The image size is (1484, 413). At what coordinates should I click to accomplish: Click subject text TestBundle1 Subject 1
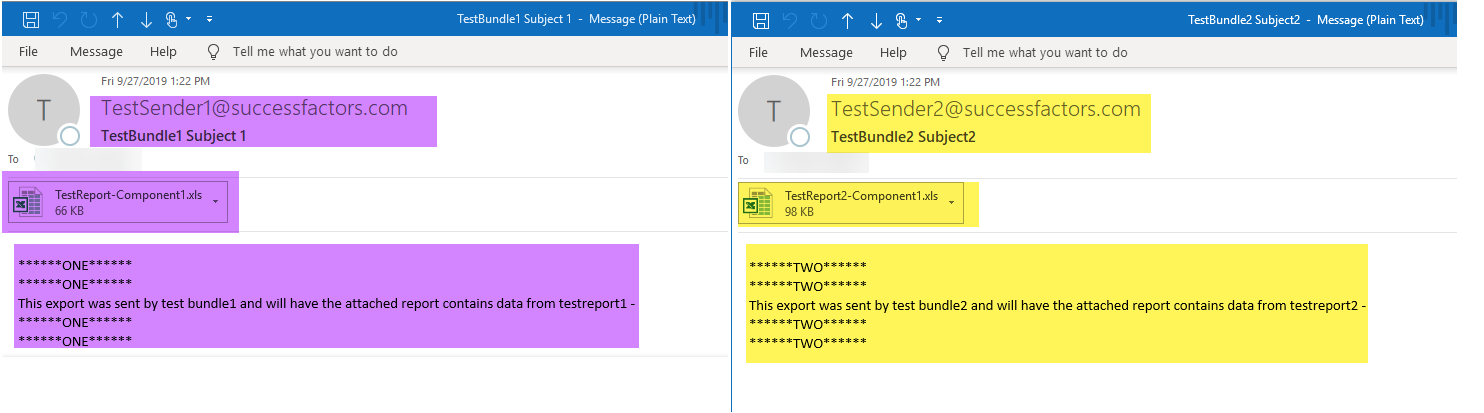tap(174, 135)
